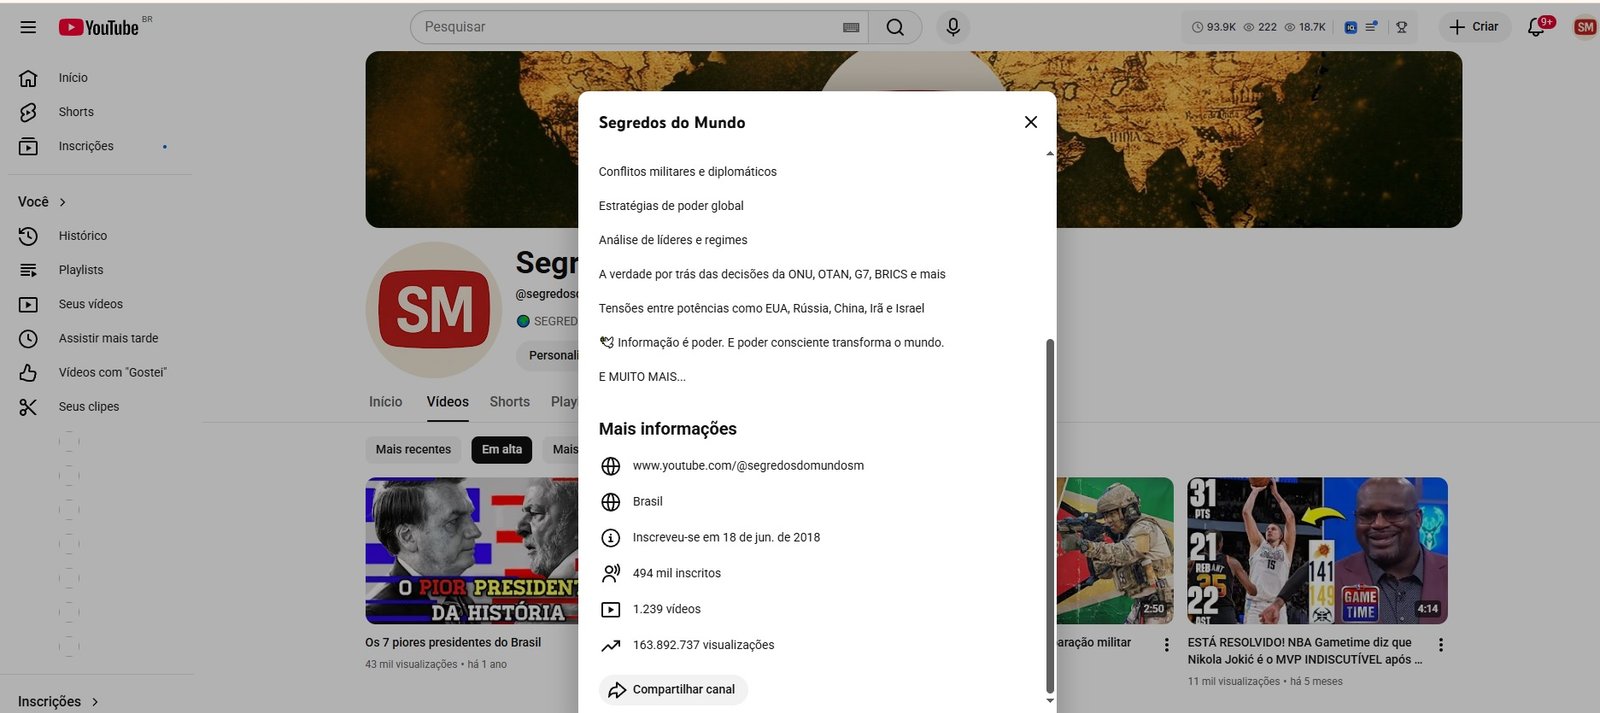Click the magnifier search button

pyautogui.click(x=895, y=27)
